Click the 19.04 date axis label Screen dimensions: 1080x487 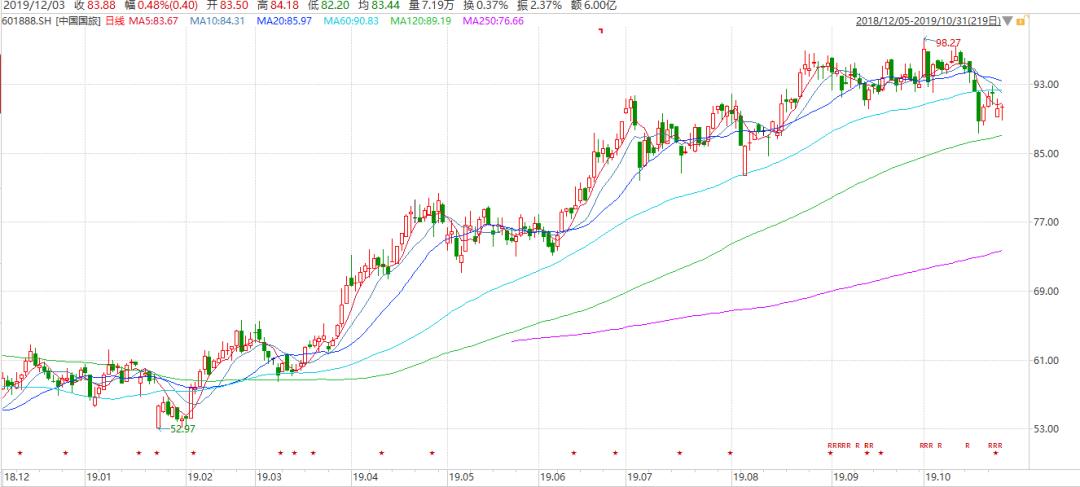(365, 476)
